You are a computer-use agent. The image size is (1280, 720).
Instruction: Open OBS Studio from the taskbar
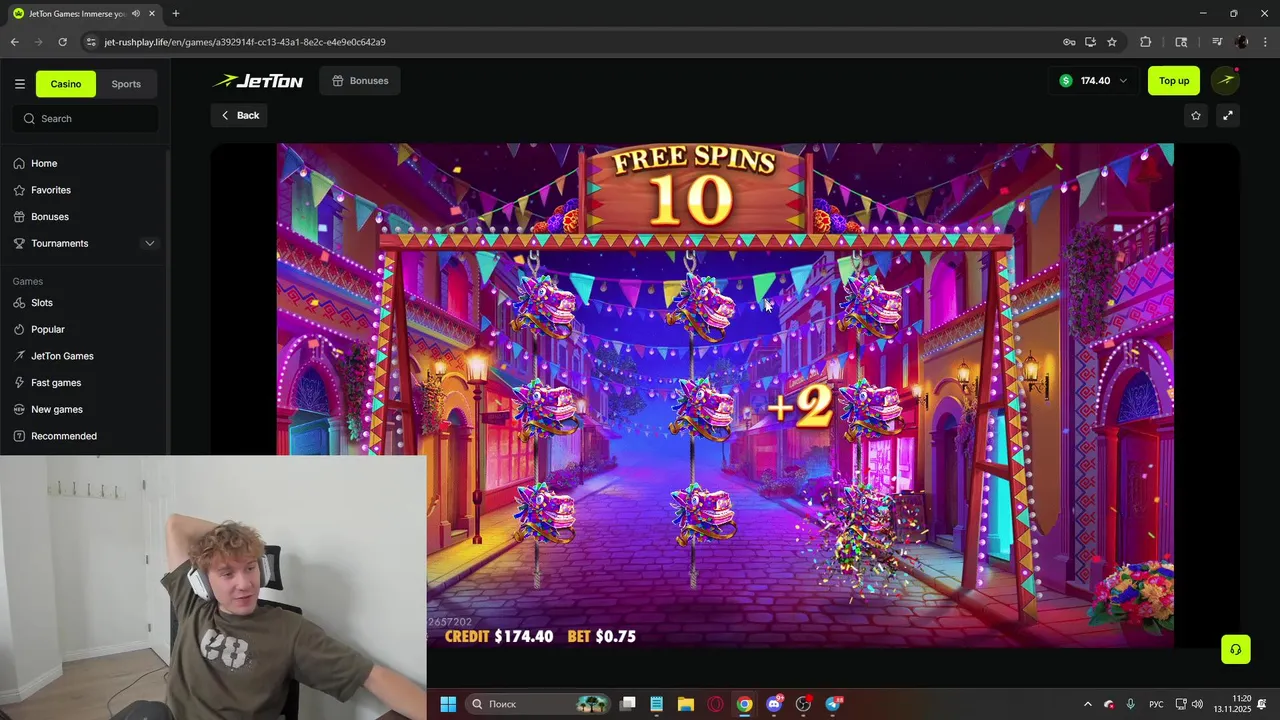(803, 704)
